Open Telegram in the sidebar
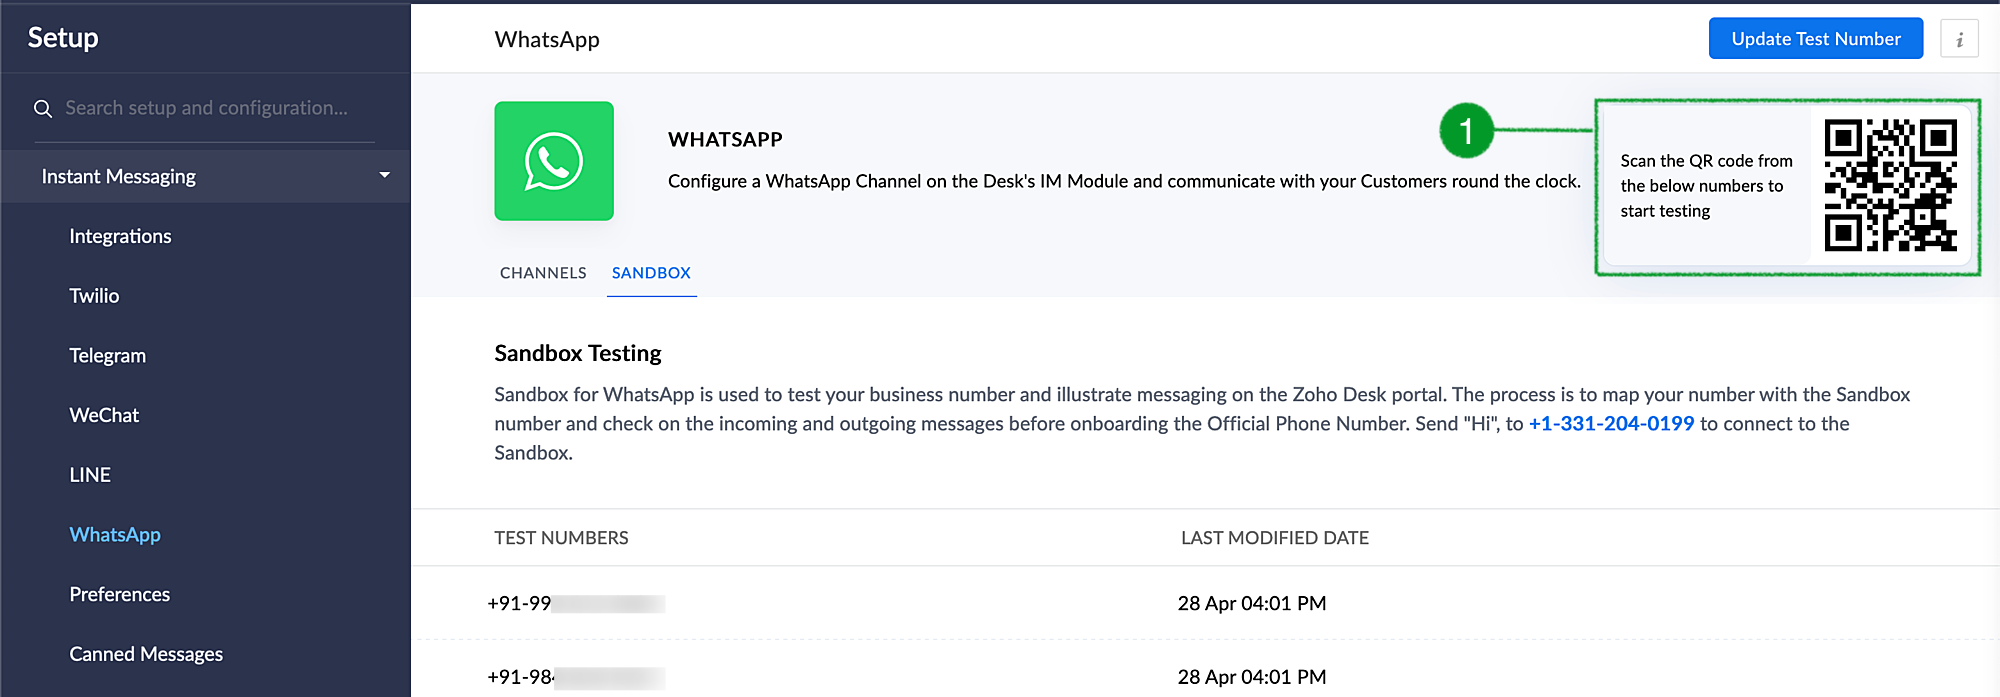The height and width of the screenshot is (697, 2000). (x=107, y=356)
